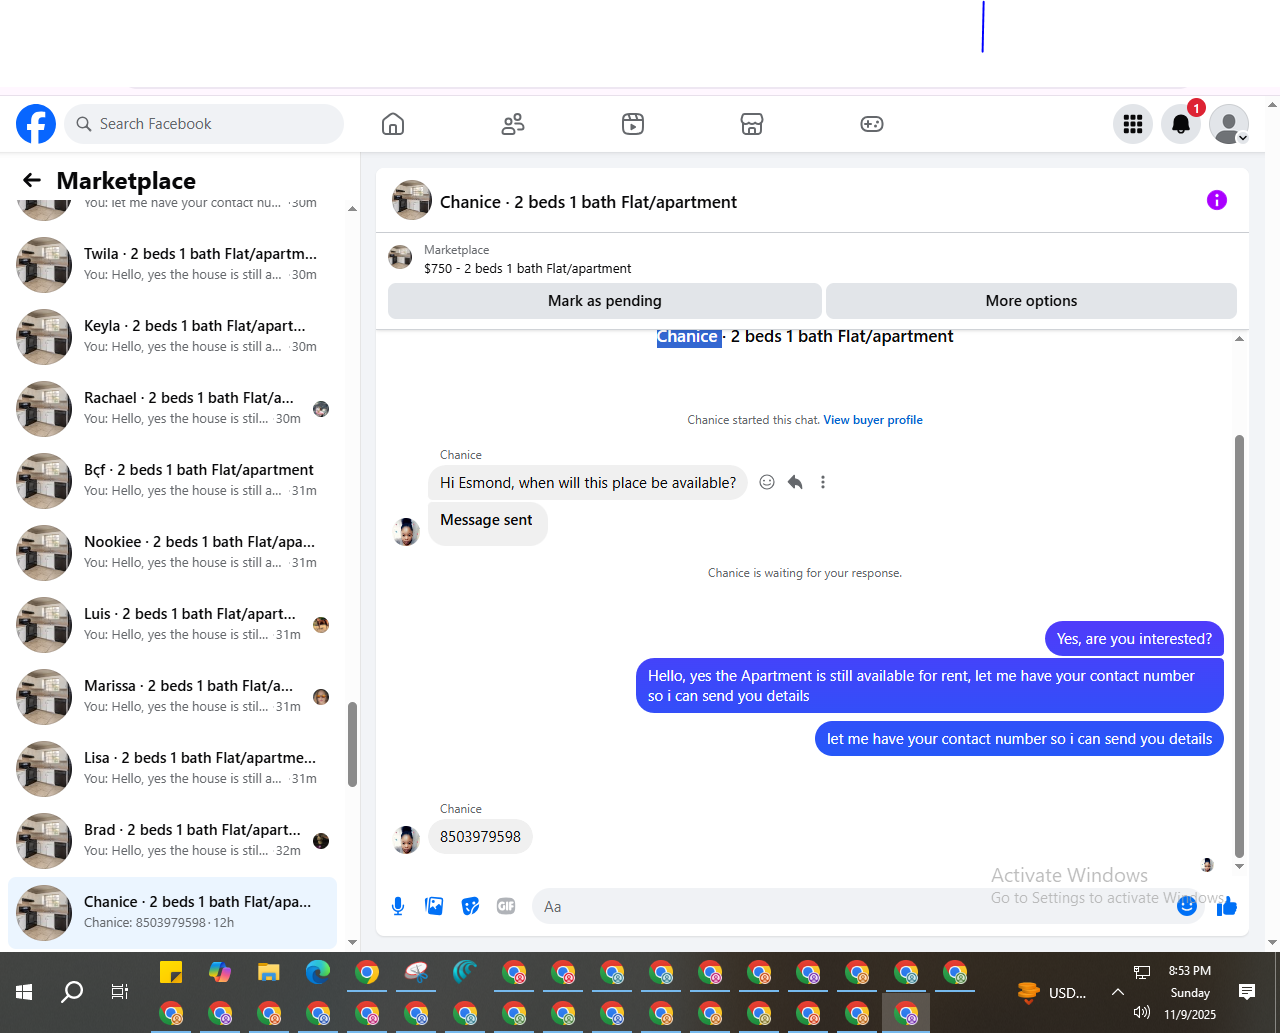This screenshot has height=1033, width=1280.
Task: Open the Marissa conversation
Action: tap(173, 696)
